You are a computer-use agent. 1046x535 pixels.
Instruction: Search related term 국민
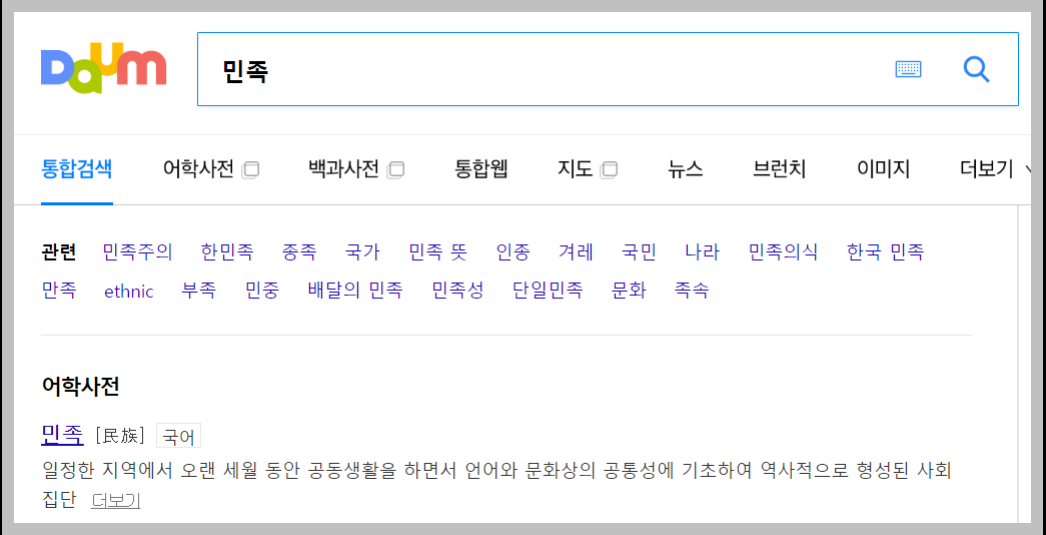click(x=638, y=252)
